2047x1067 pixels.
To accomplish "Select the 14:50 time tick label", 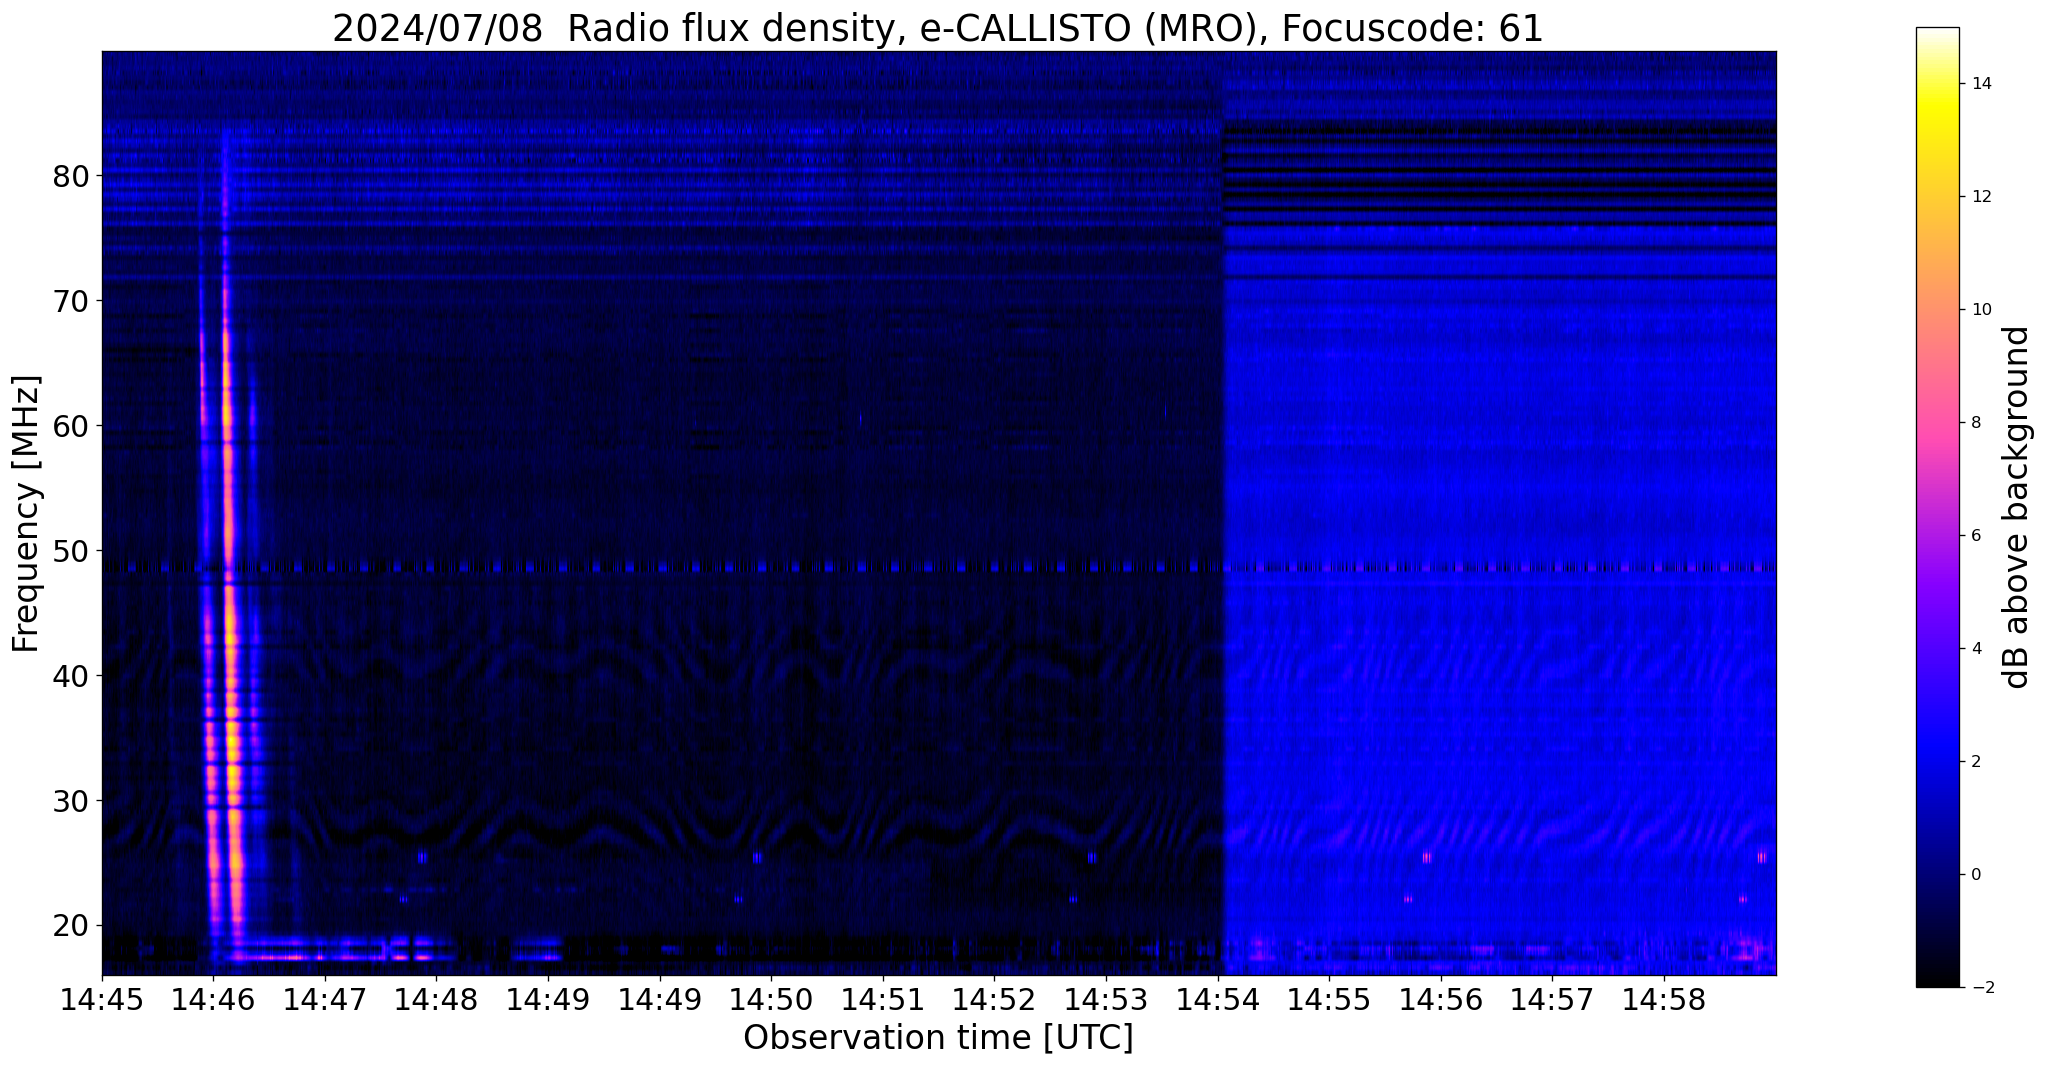I will click(x=771, y=999).
